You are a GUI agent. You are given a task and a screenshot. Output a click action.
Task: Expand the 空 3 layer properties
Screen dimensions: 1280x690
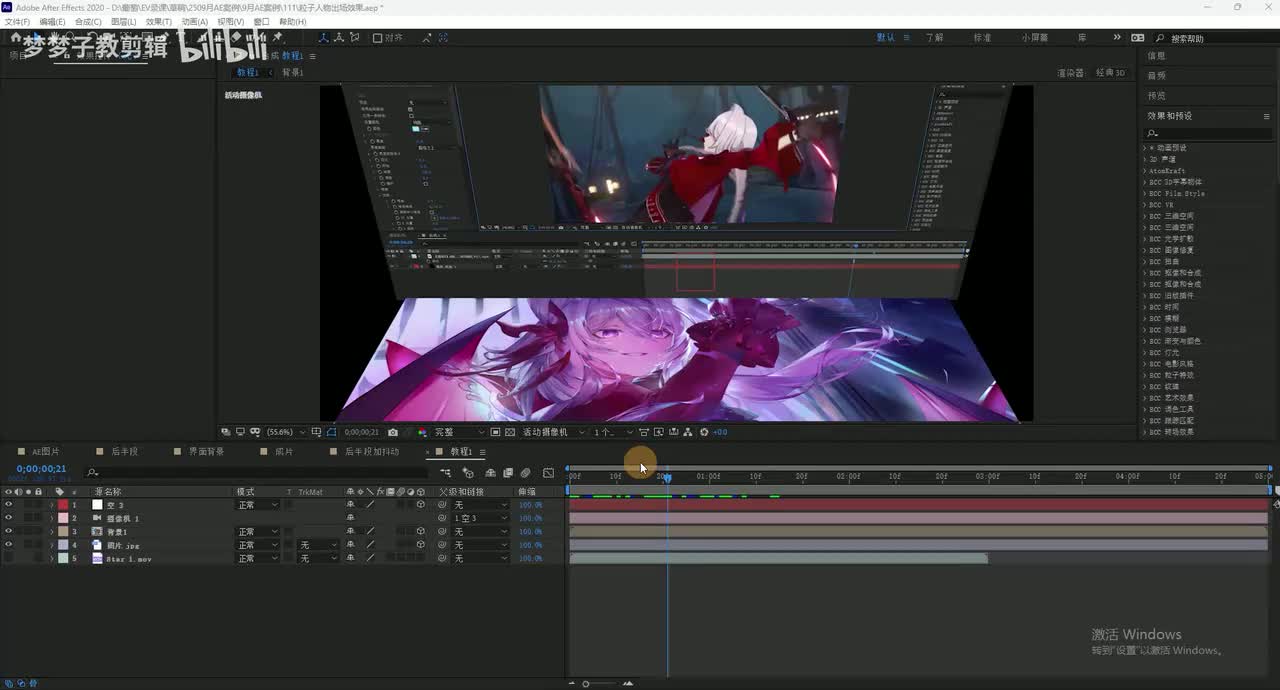(52, 505)
